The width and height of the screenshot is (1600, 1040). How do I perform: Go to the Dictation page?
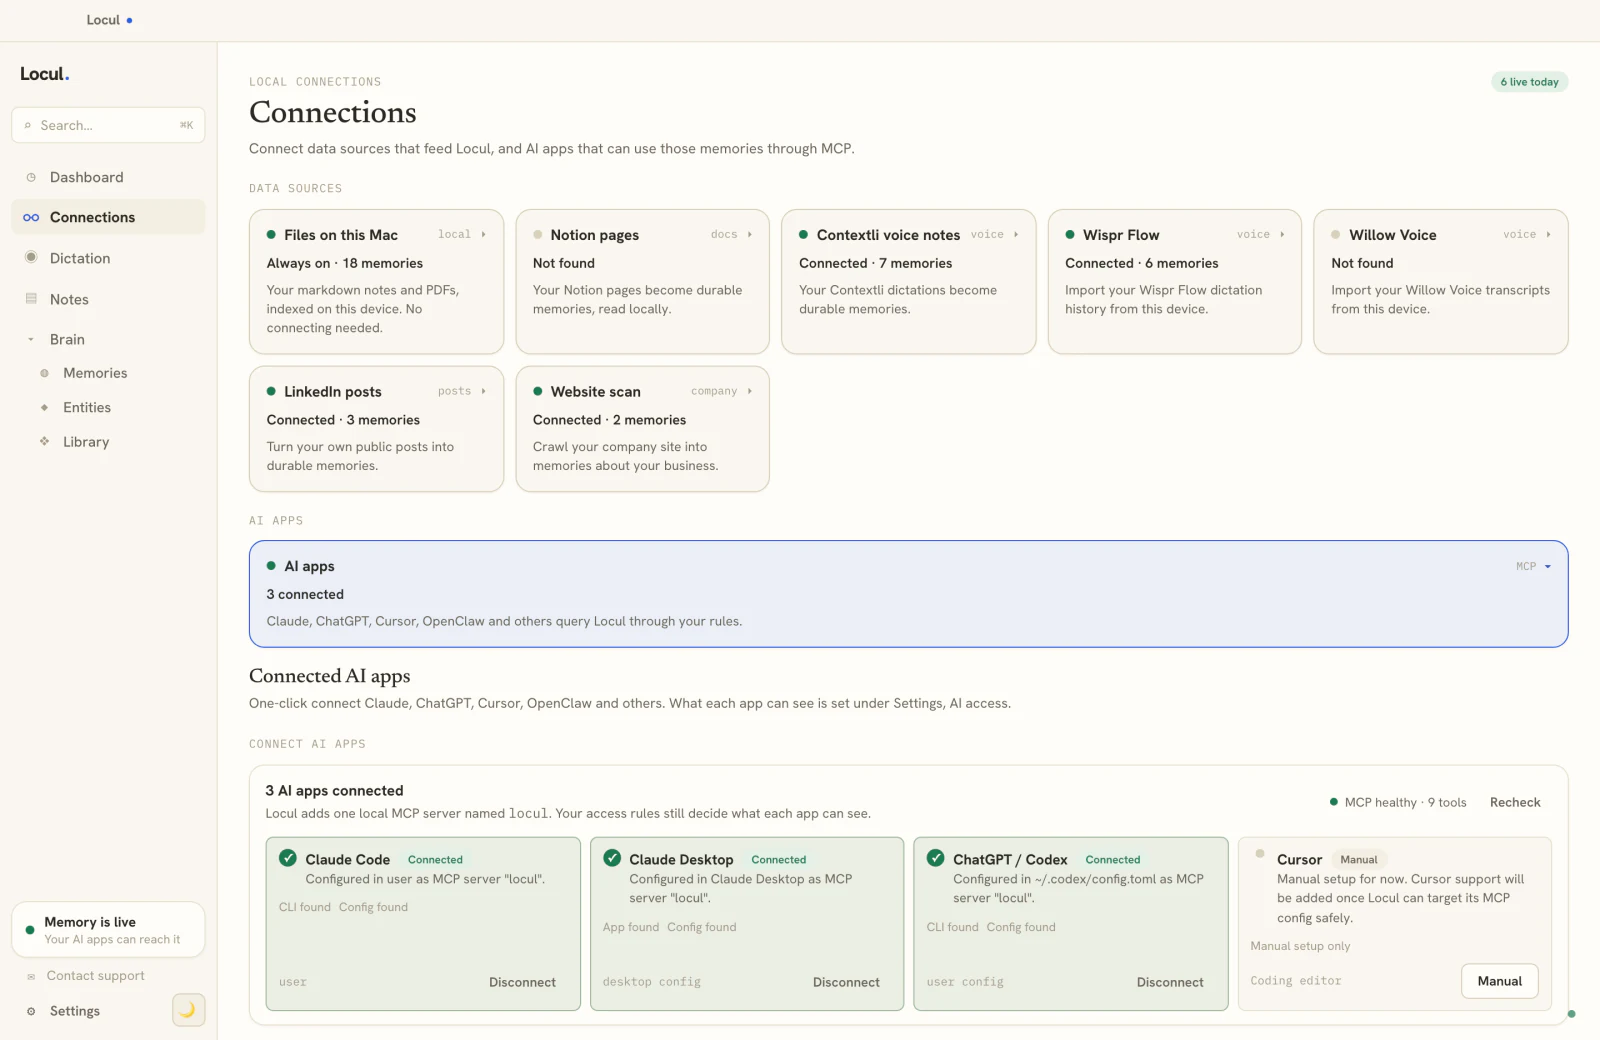point(108,258)
